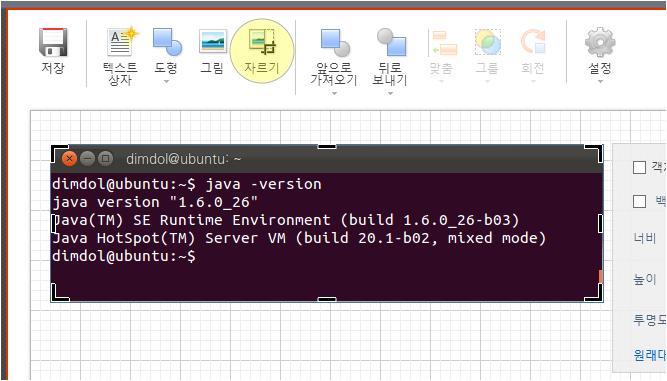Expand the Align (맞춤) dropdown arrow
The width and height of the screenshot is (667, 381).
(x=441, y=81)
